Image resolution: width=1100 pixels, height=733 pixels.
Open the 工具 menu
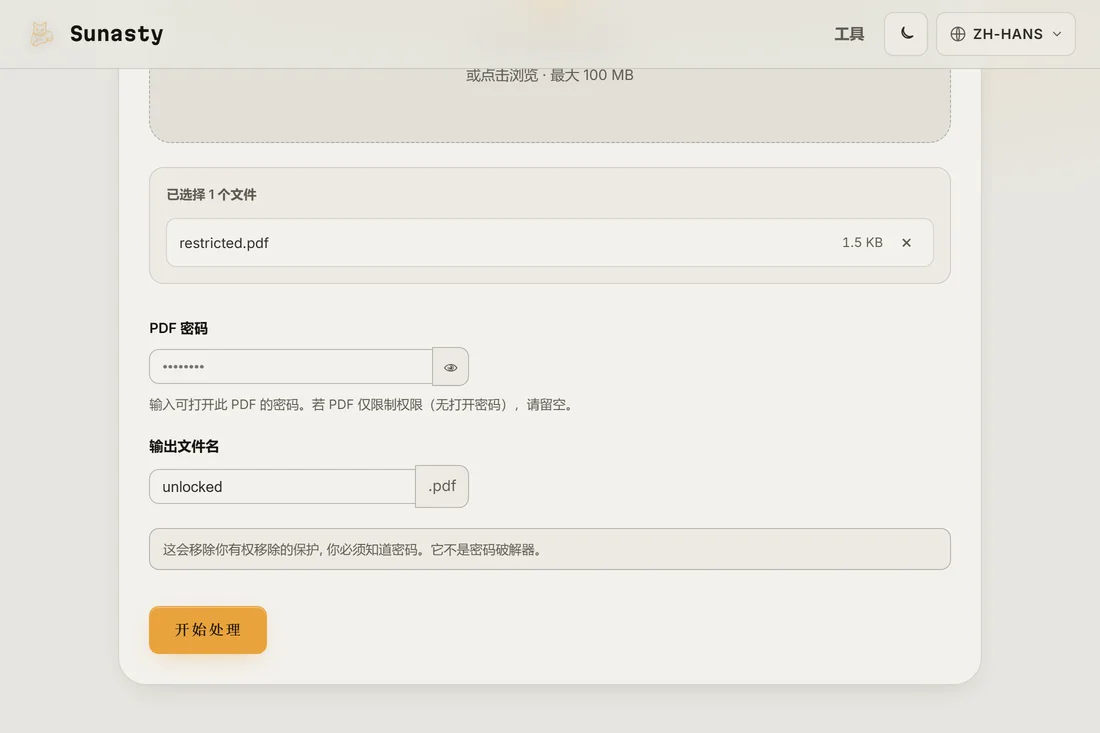(x=849, y=34)
